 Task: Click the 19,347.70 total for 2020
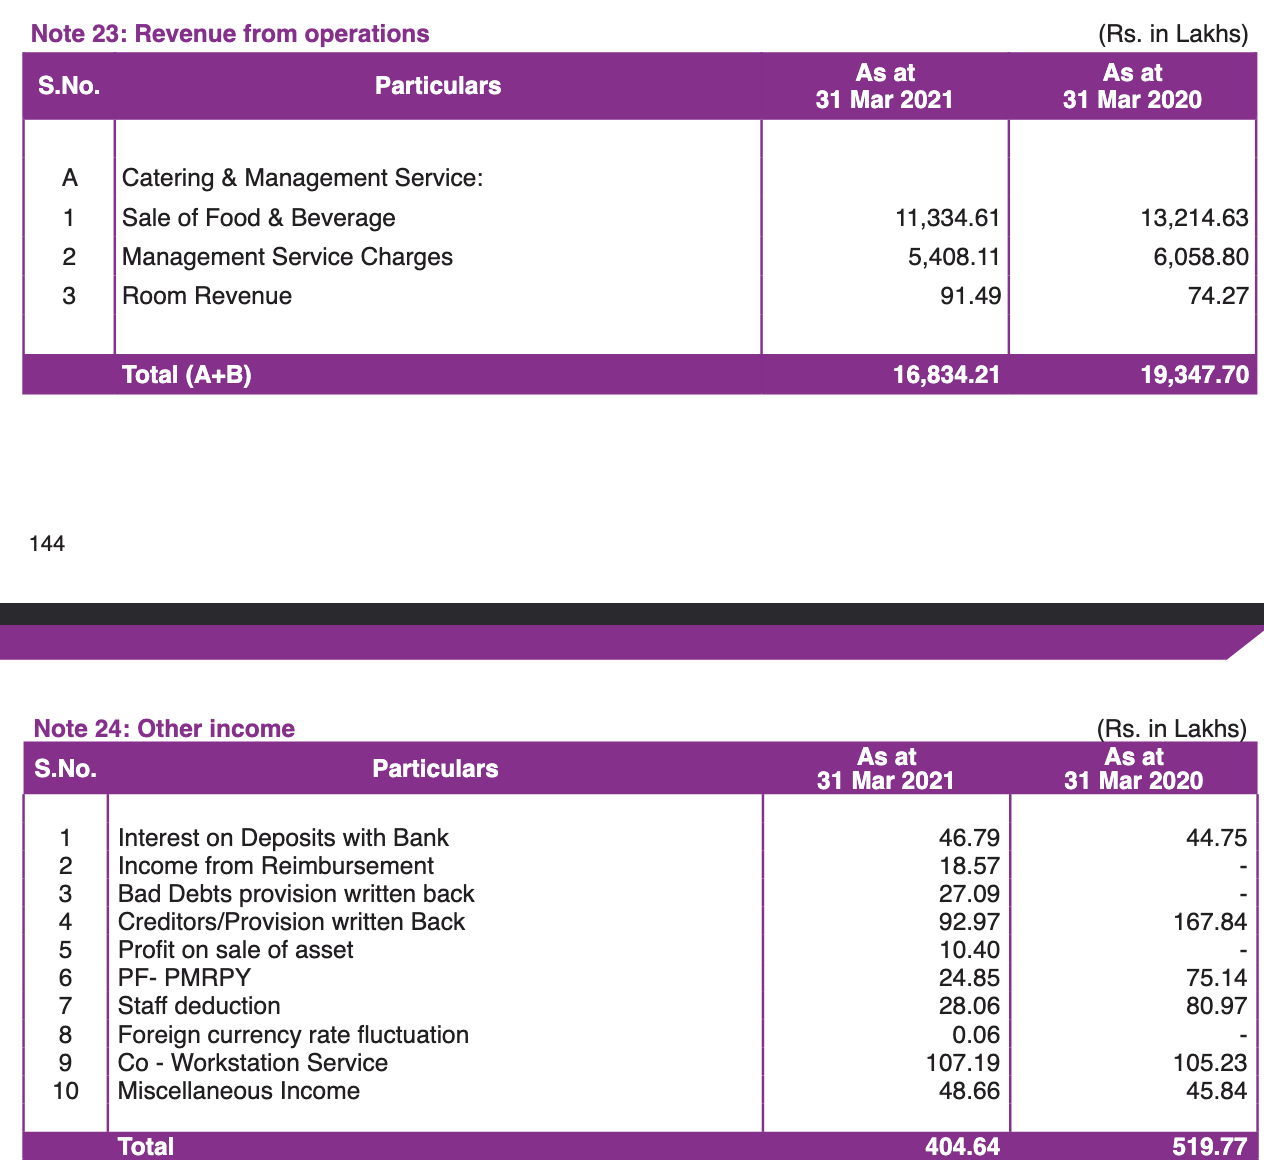(x=1194, y=375)
